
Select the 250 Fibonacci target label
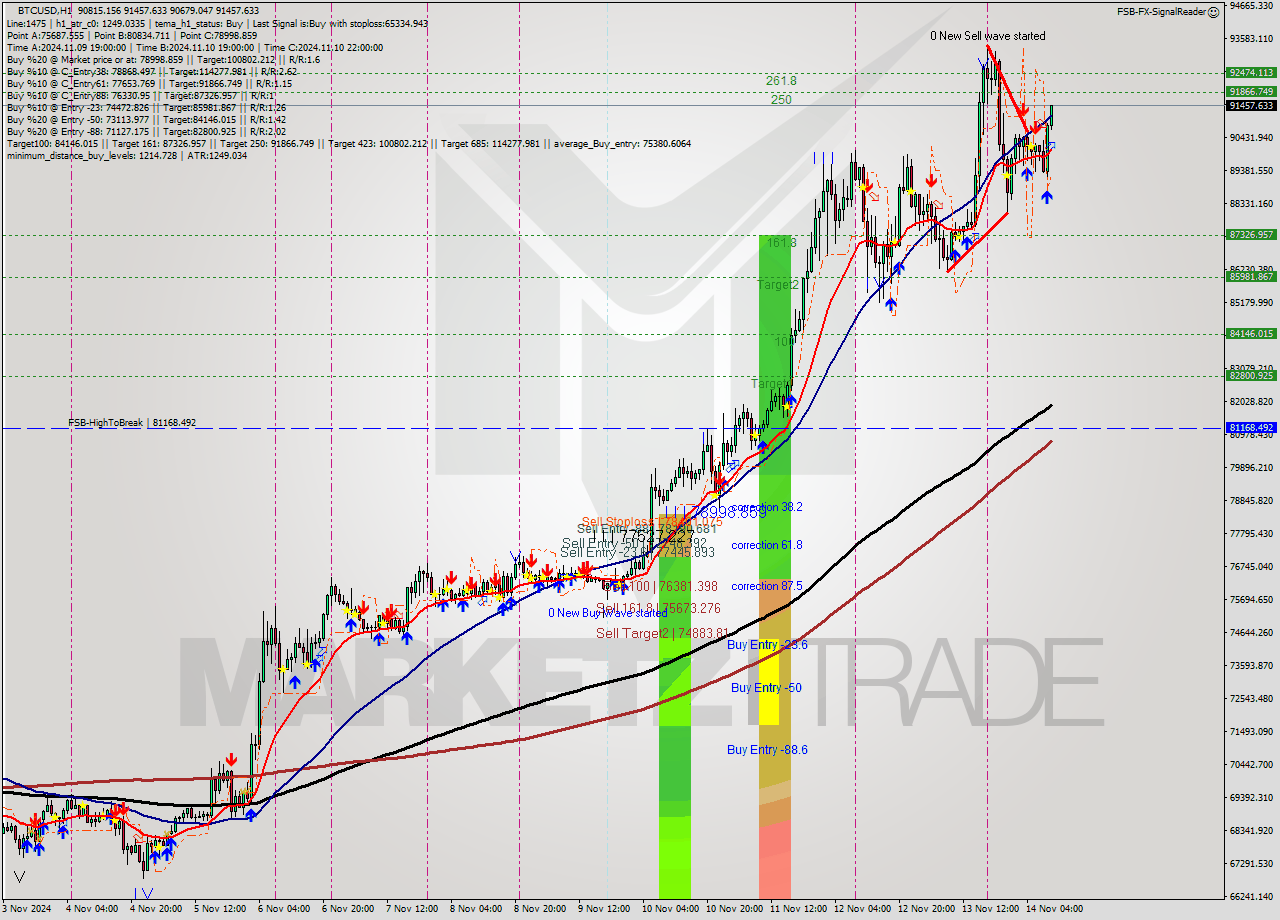[x=781, y=100]
